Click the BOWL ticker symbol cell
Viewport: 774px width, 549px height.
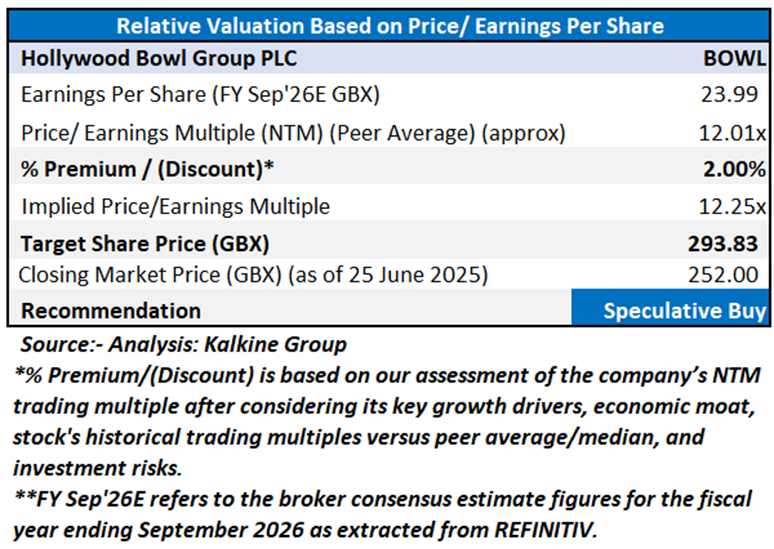pyautogui.click(x=734, y=58)
